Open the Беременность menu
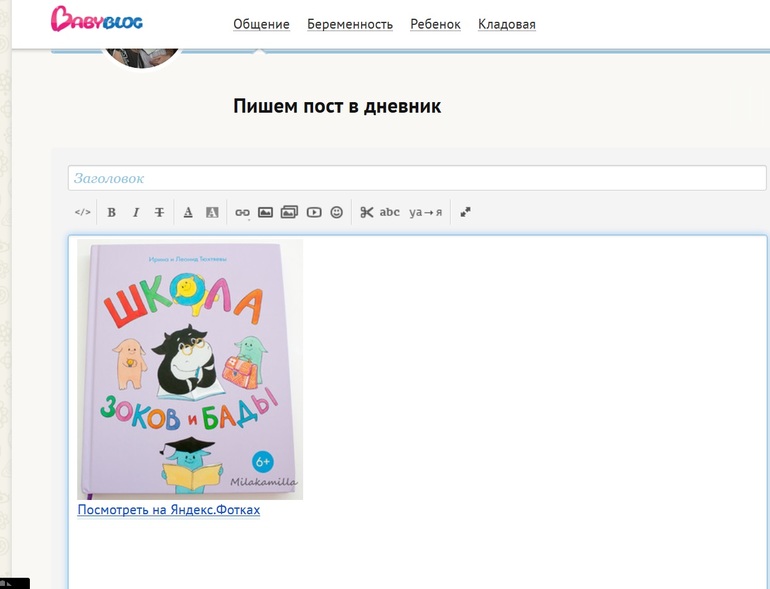770x589 pixels. [x=350, y=24]
